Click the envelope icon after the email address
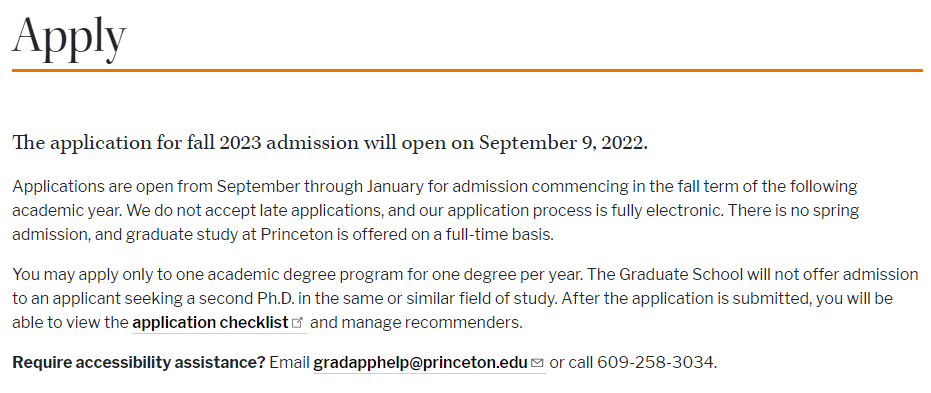This screenshot has height=393, width=931. [537, 363]
